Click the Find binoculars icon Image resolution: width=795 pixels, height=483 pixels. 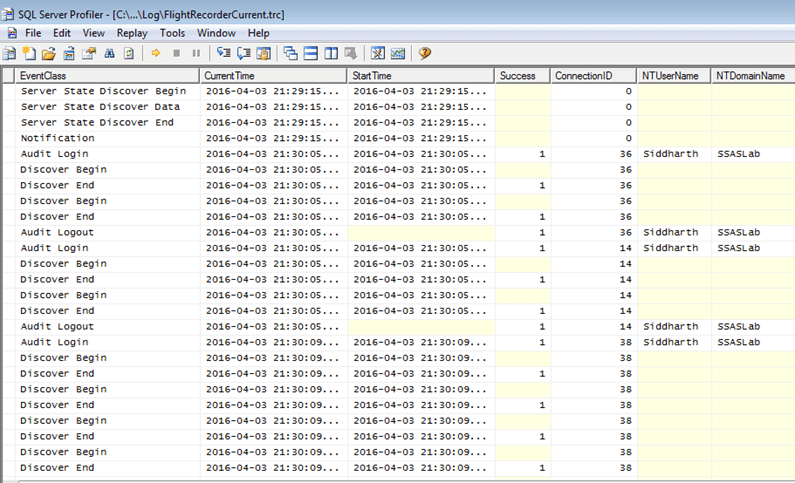click(110, 53)
